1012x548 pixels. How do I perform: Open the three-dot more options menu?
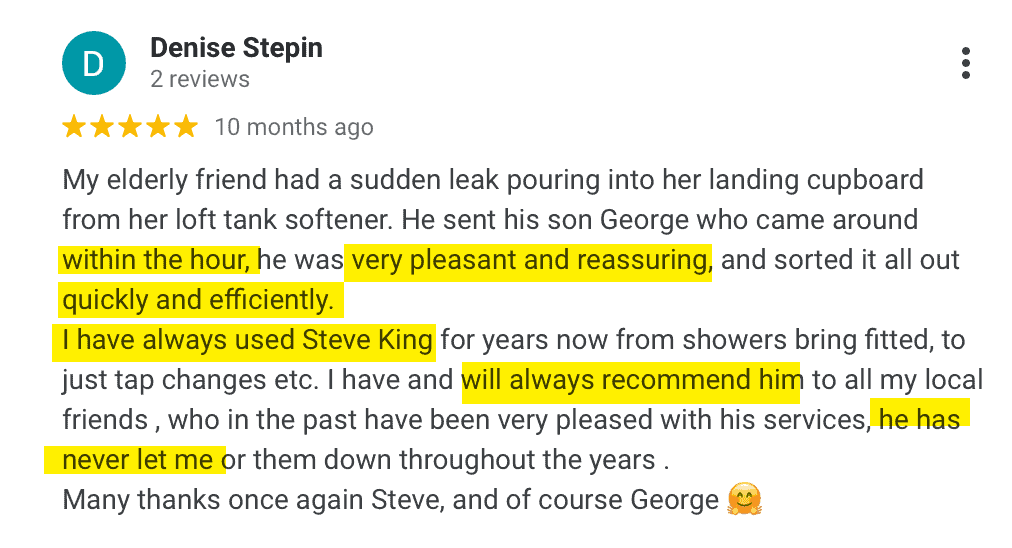(x=965, y=63)
